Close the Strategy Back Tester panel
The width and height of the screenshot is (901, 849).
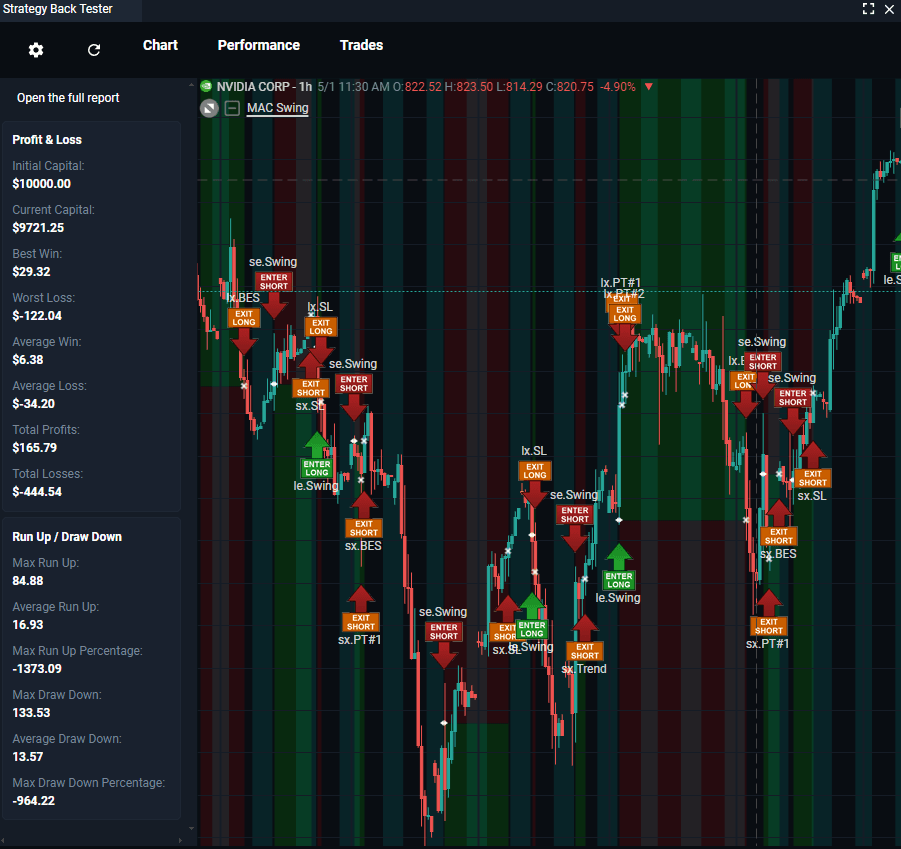point(889,9)
